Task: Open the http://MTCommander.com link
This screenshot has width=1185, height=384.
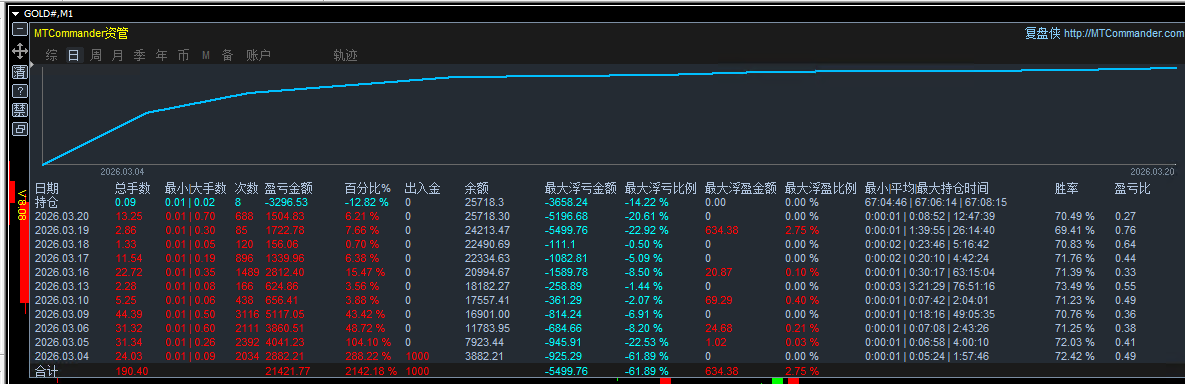Action: [1124, 33]
